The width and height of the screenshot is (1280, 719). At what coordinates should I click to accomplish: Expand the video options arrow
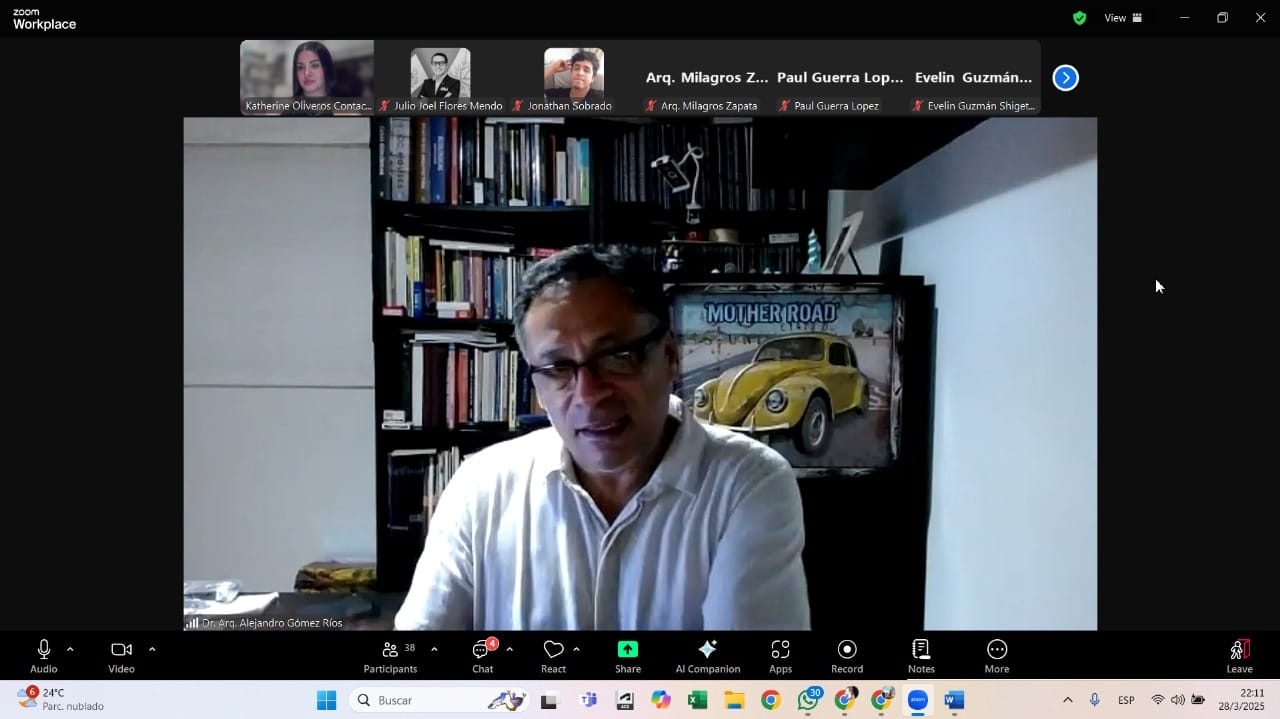(152, 649)
